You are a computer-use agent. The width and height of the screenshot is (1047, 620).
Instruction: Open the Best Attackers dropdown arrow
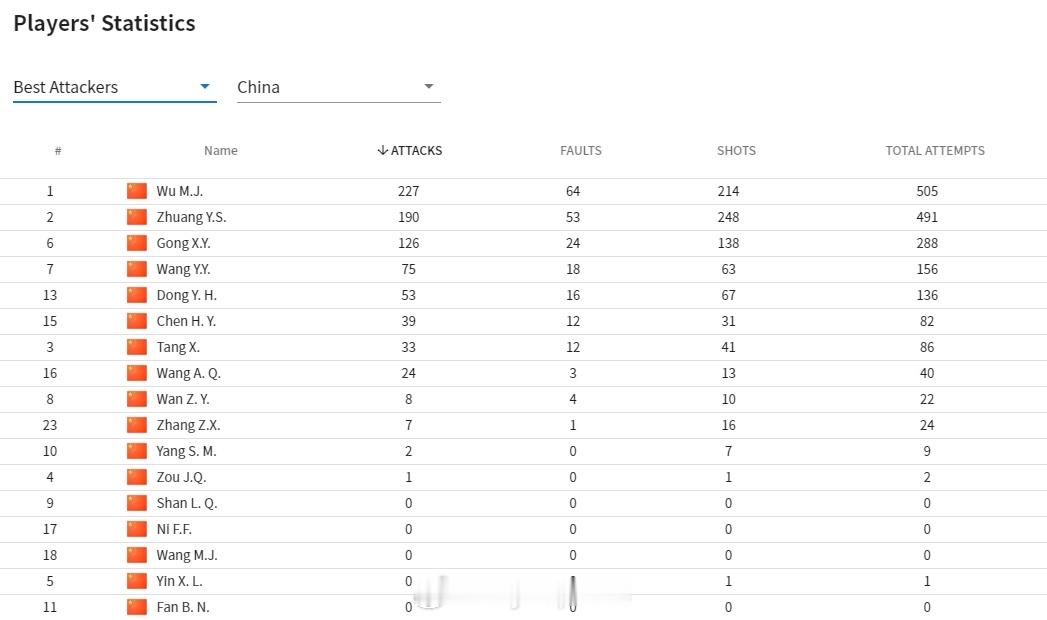tap(205, 86)
